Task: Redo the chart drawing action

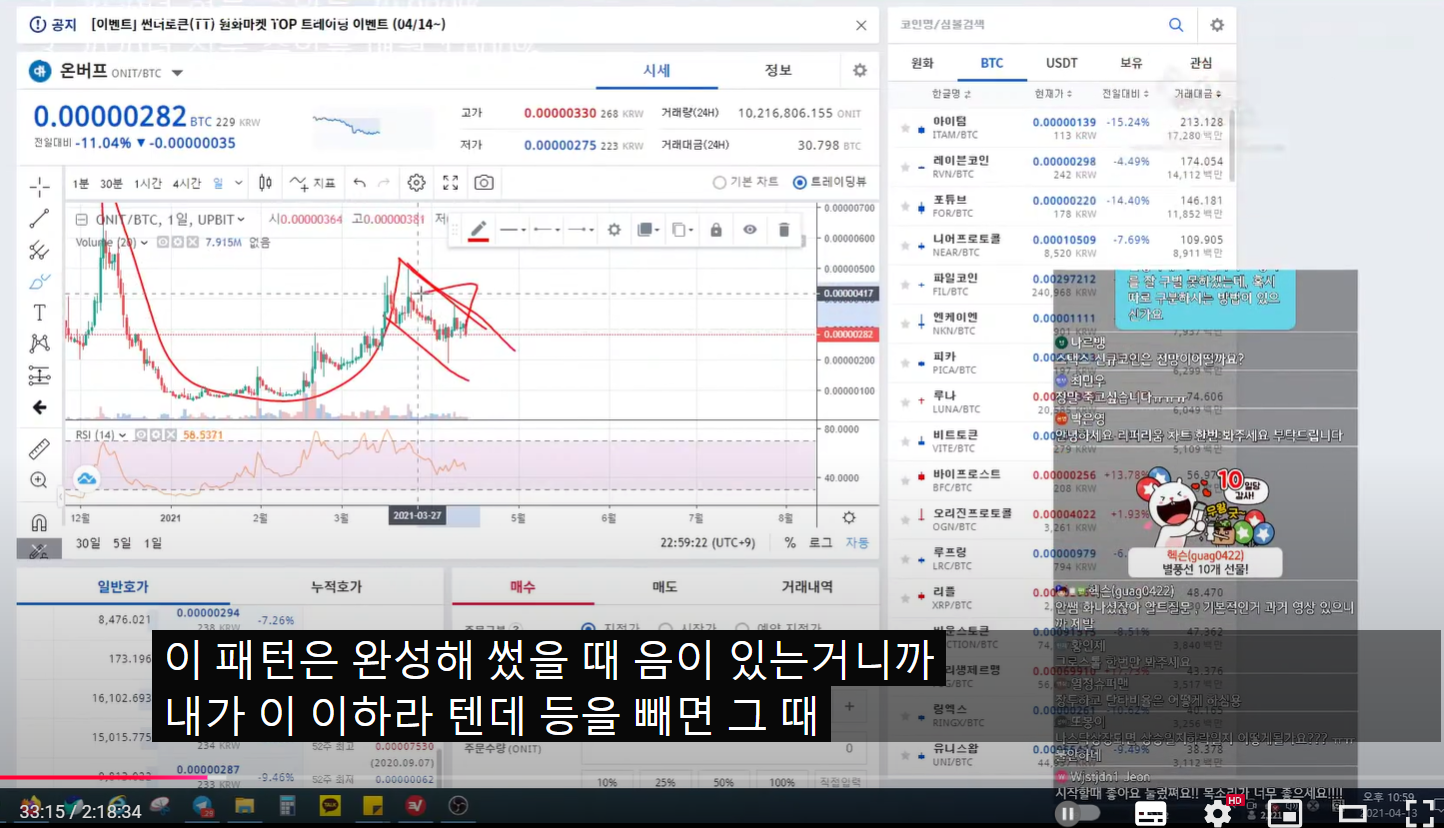Action: point(383,183)
